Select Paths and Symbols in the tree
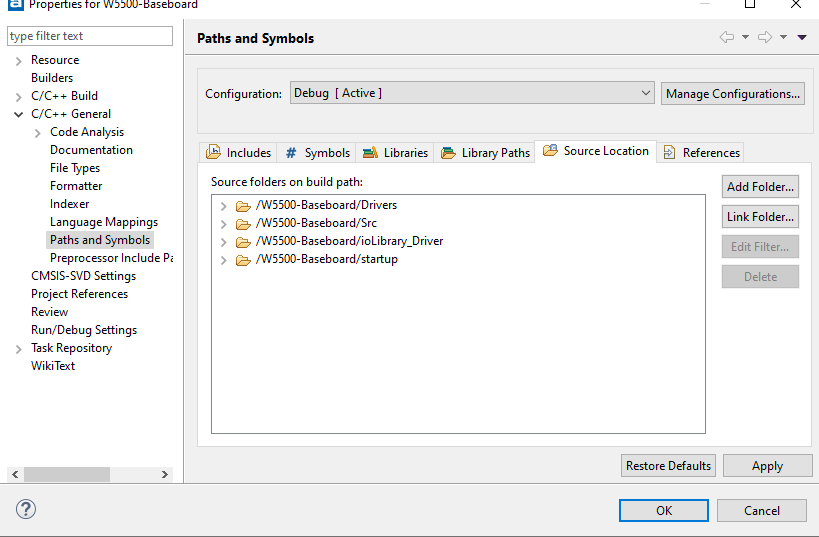Viewport: 819px width, 537px height. pos(100,240)
